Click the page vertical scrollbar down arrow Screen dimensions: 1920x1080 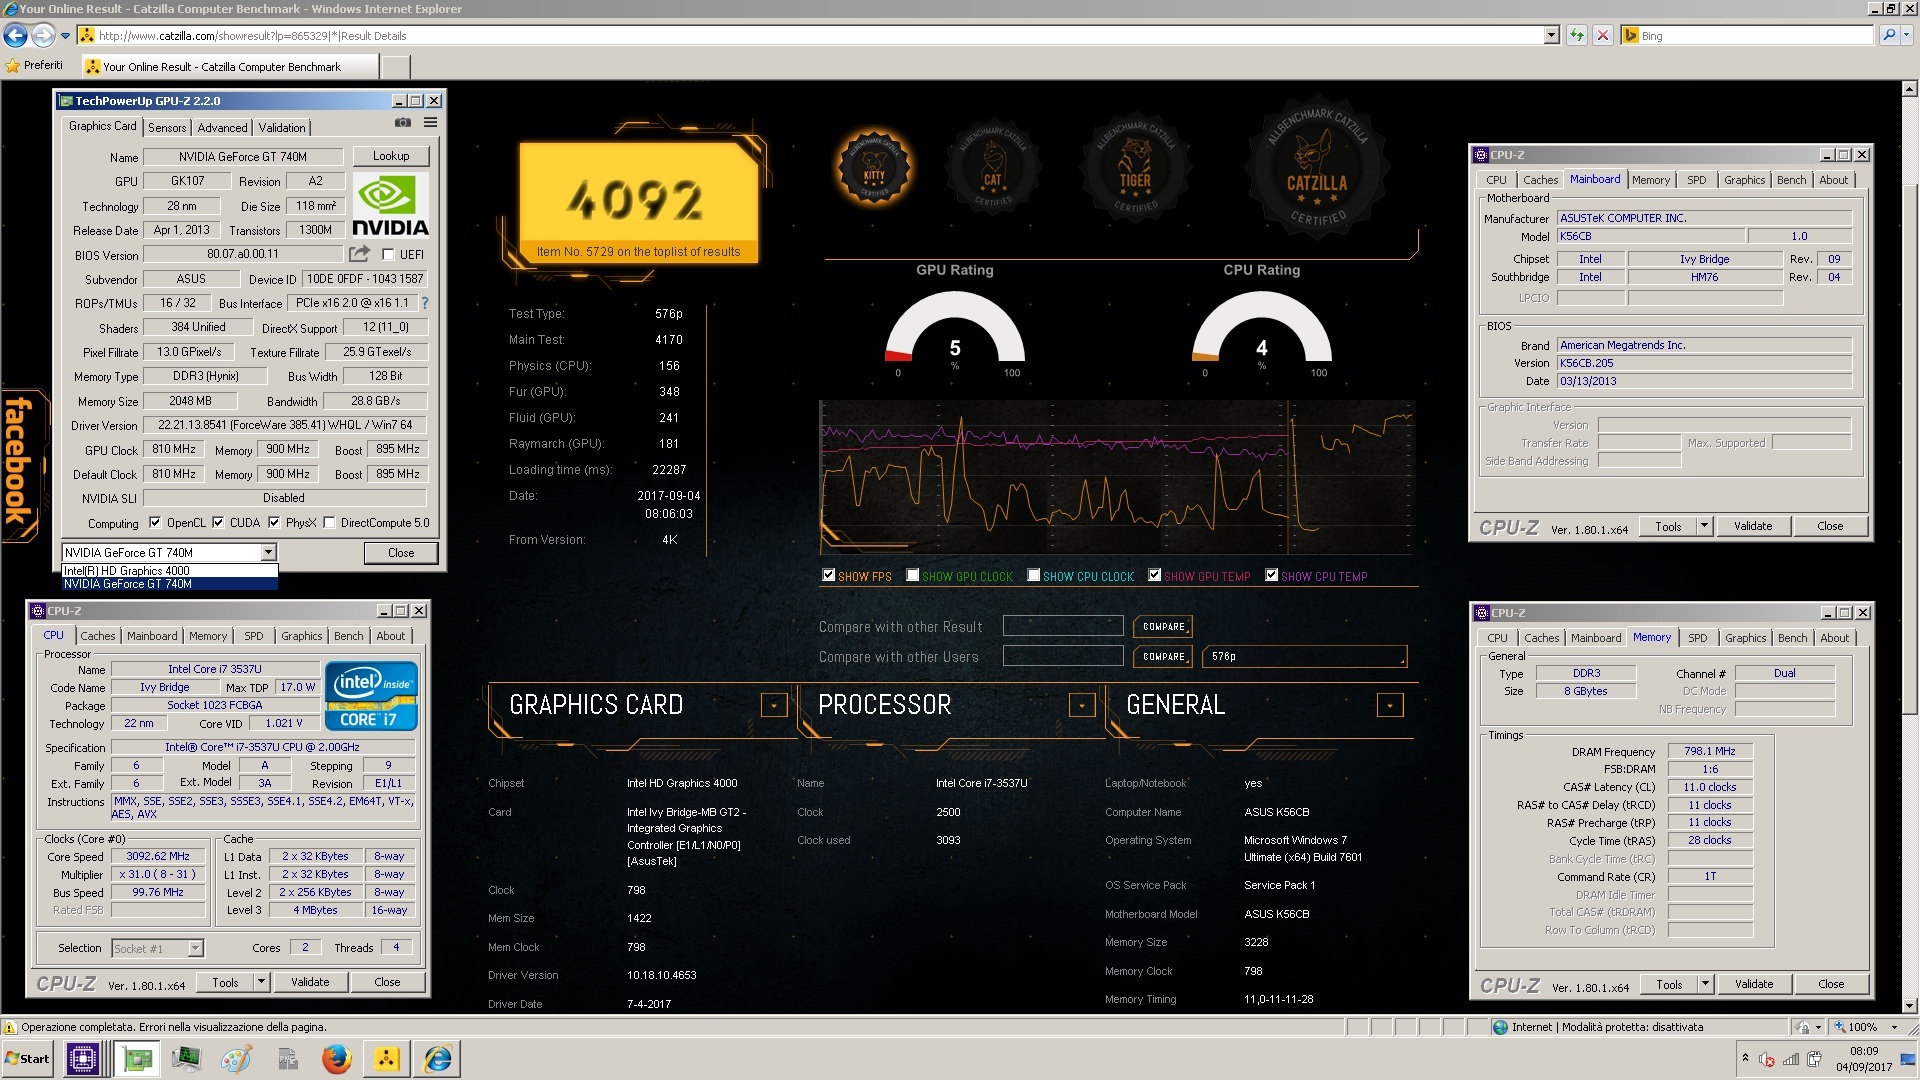pyautogui.click(x=1910, y=1006)
